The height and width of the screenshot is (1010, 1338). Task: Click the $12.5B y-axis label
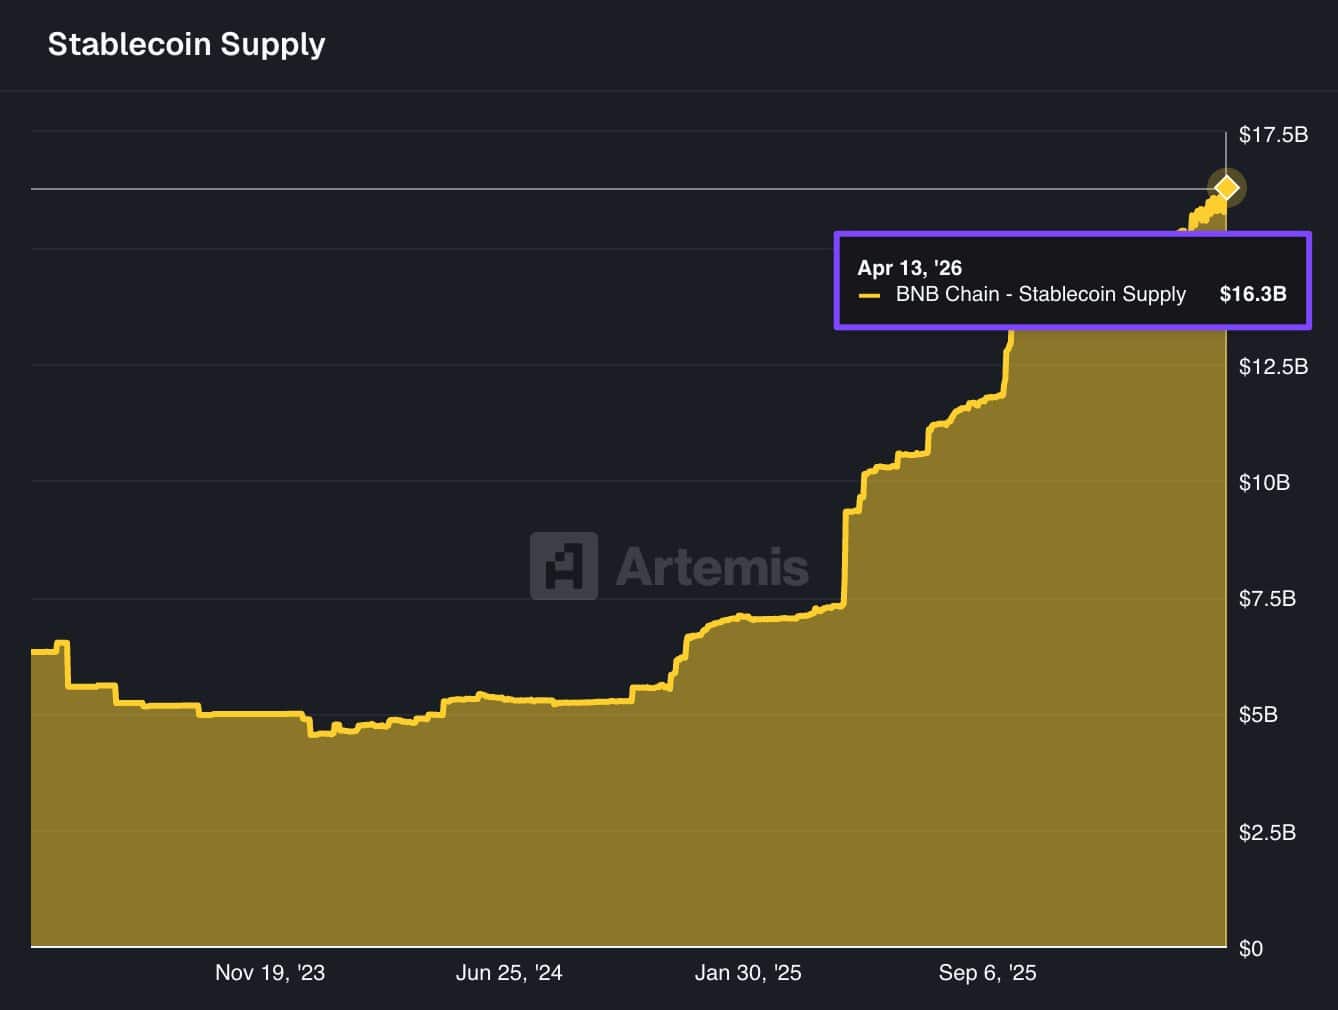(x=1271, y=366)
